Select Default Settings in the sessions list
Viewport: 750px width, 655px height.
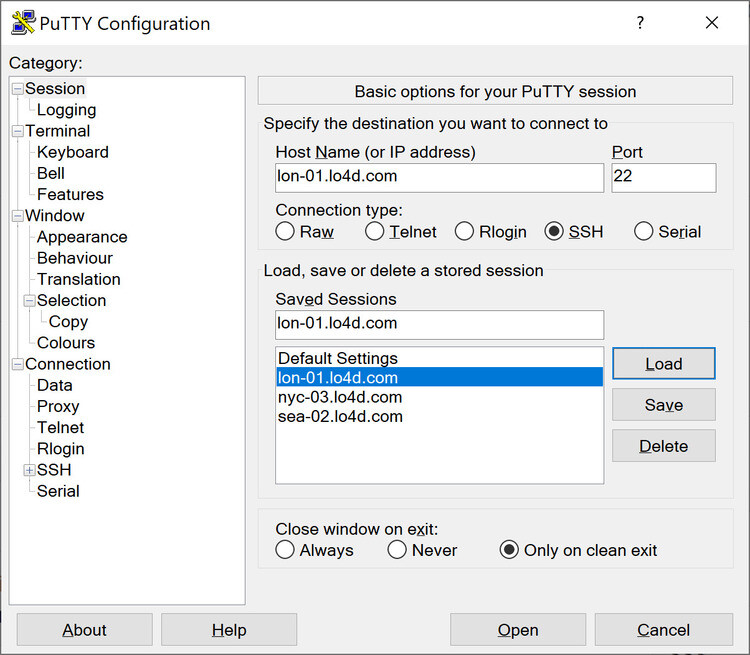[x=338, y=358]
